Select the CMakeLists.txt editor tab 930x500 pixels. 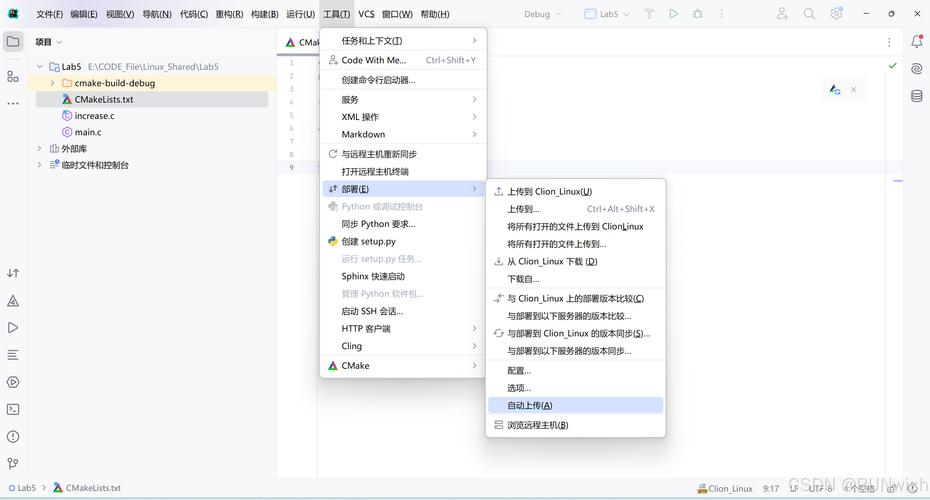pyautogui.click(x=301, y=42)
